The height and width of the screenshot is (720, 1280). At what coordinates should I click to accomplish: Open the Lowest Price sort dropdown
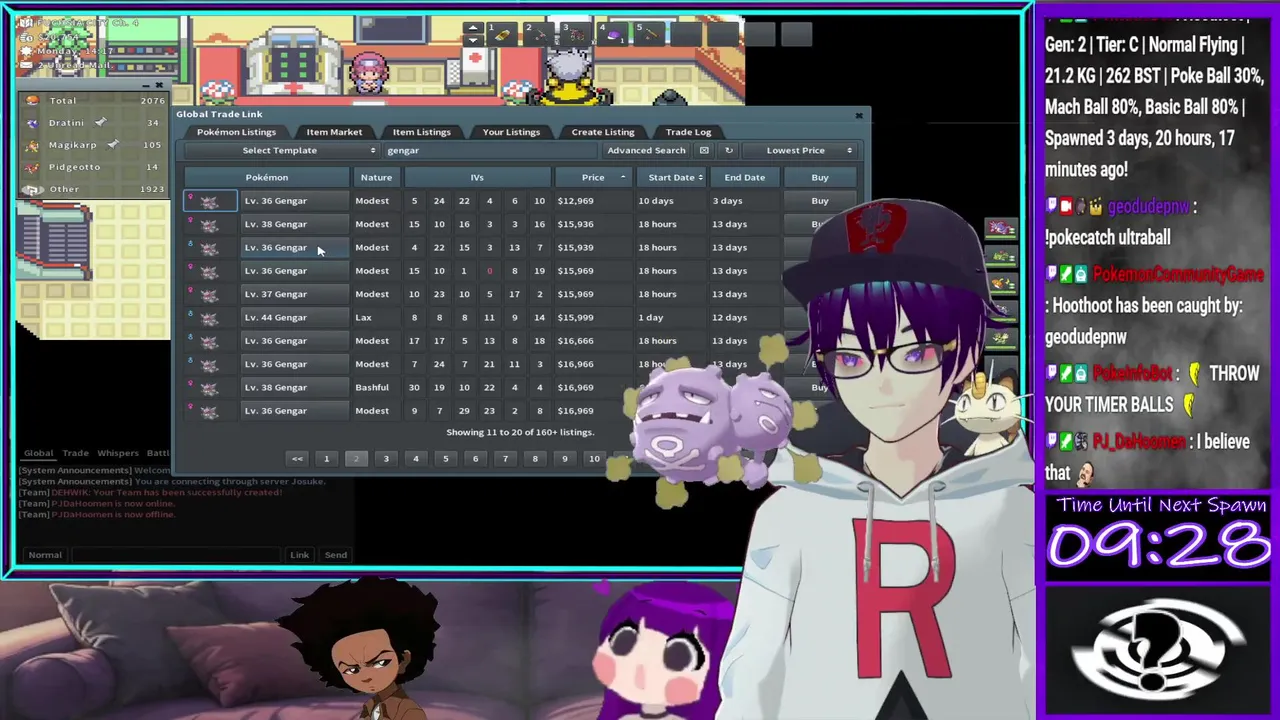point(798,150)
